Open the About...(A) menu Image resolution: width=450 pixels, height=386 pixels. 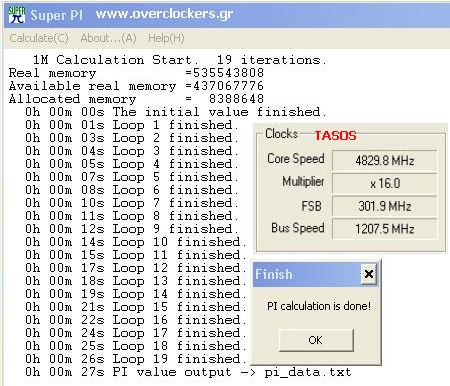point(108,38)
